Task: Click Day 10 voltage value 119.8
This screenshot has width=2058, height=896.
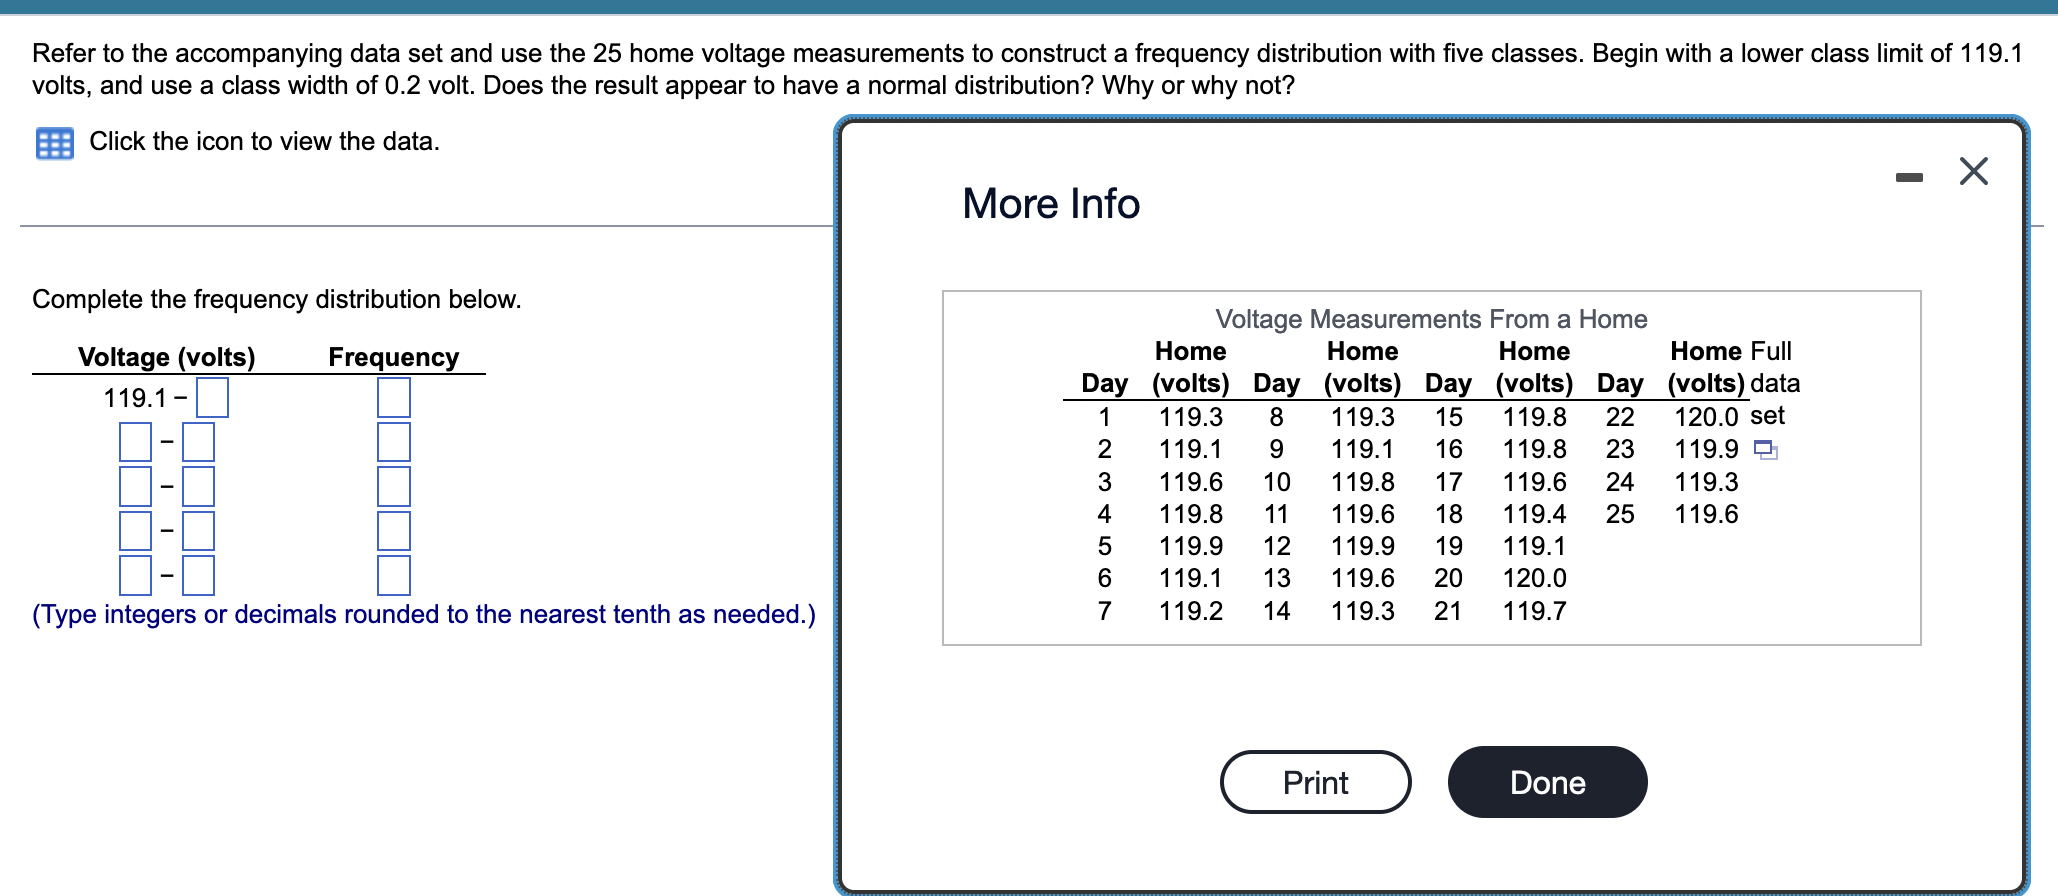Action: tap(1362, 482)
